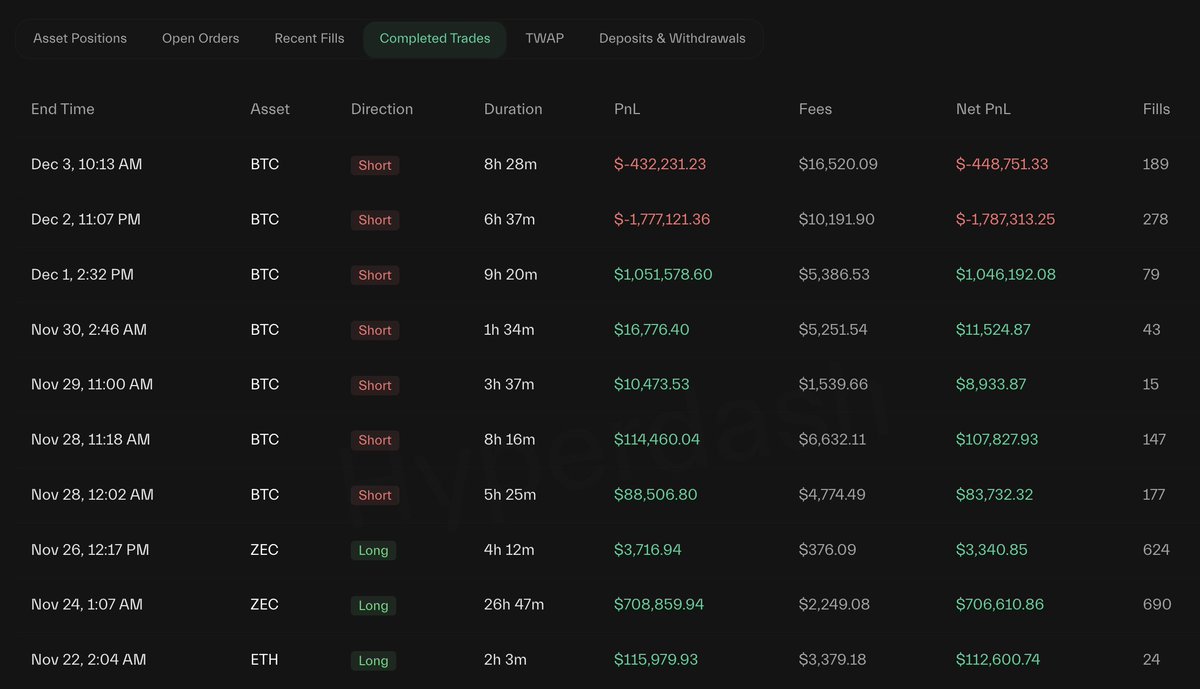1200x689 pixels.
Task: Click ZEC asset in Nov 24 row
Action: [x=265, y=604]
